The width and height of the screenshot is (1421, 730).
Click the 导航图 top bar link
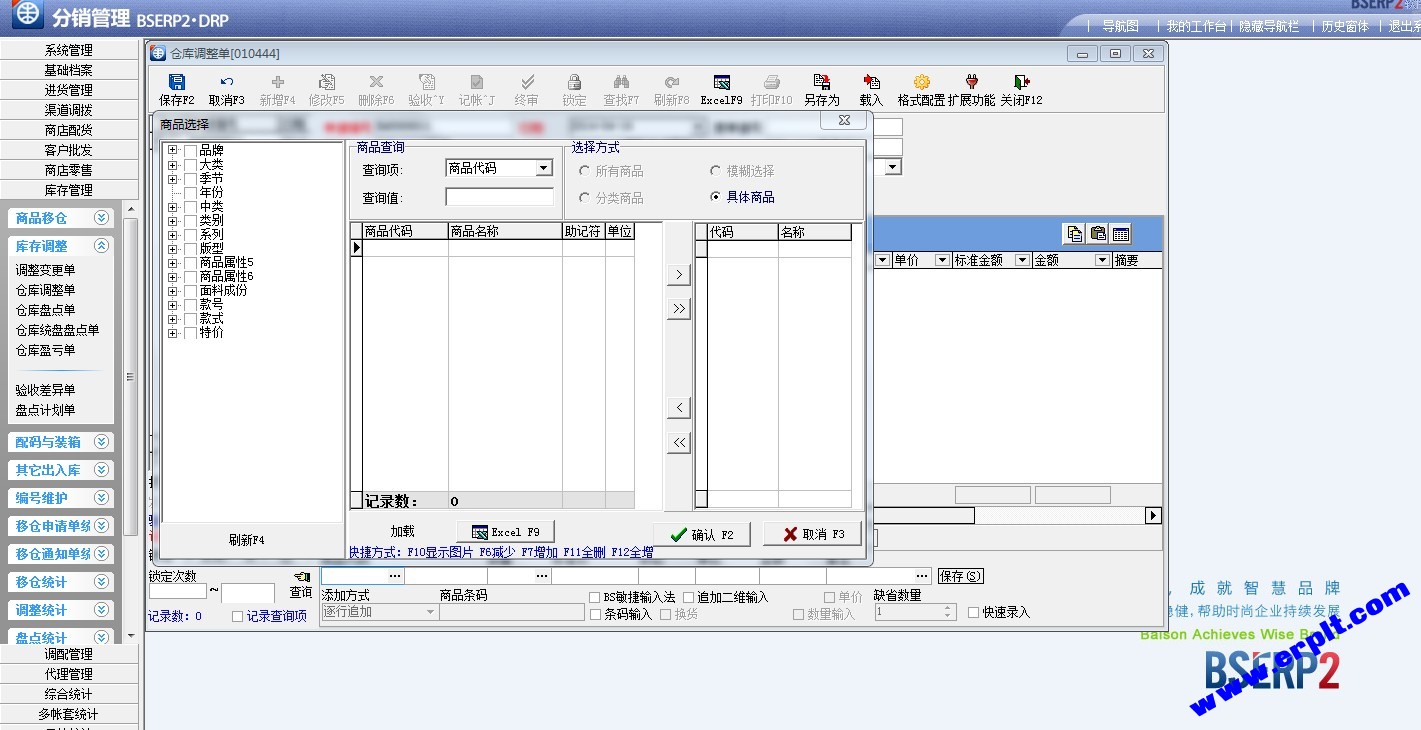tap(1120, 26)
